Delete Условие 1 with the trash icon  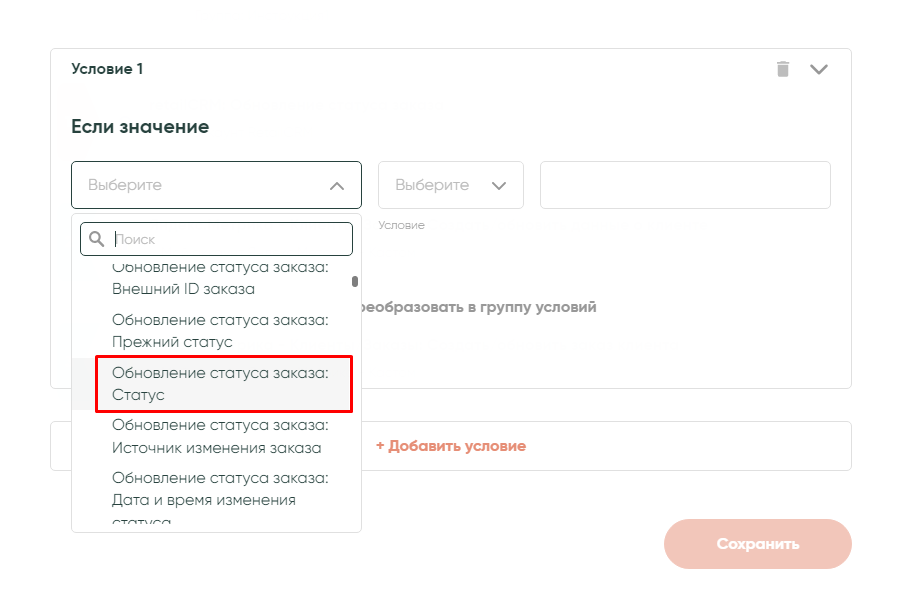783,69
